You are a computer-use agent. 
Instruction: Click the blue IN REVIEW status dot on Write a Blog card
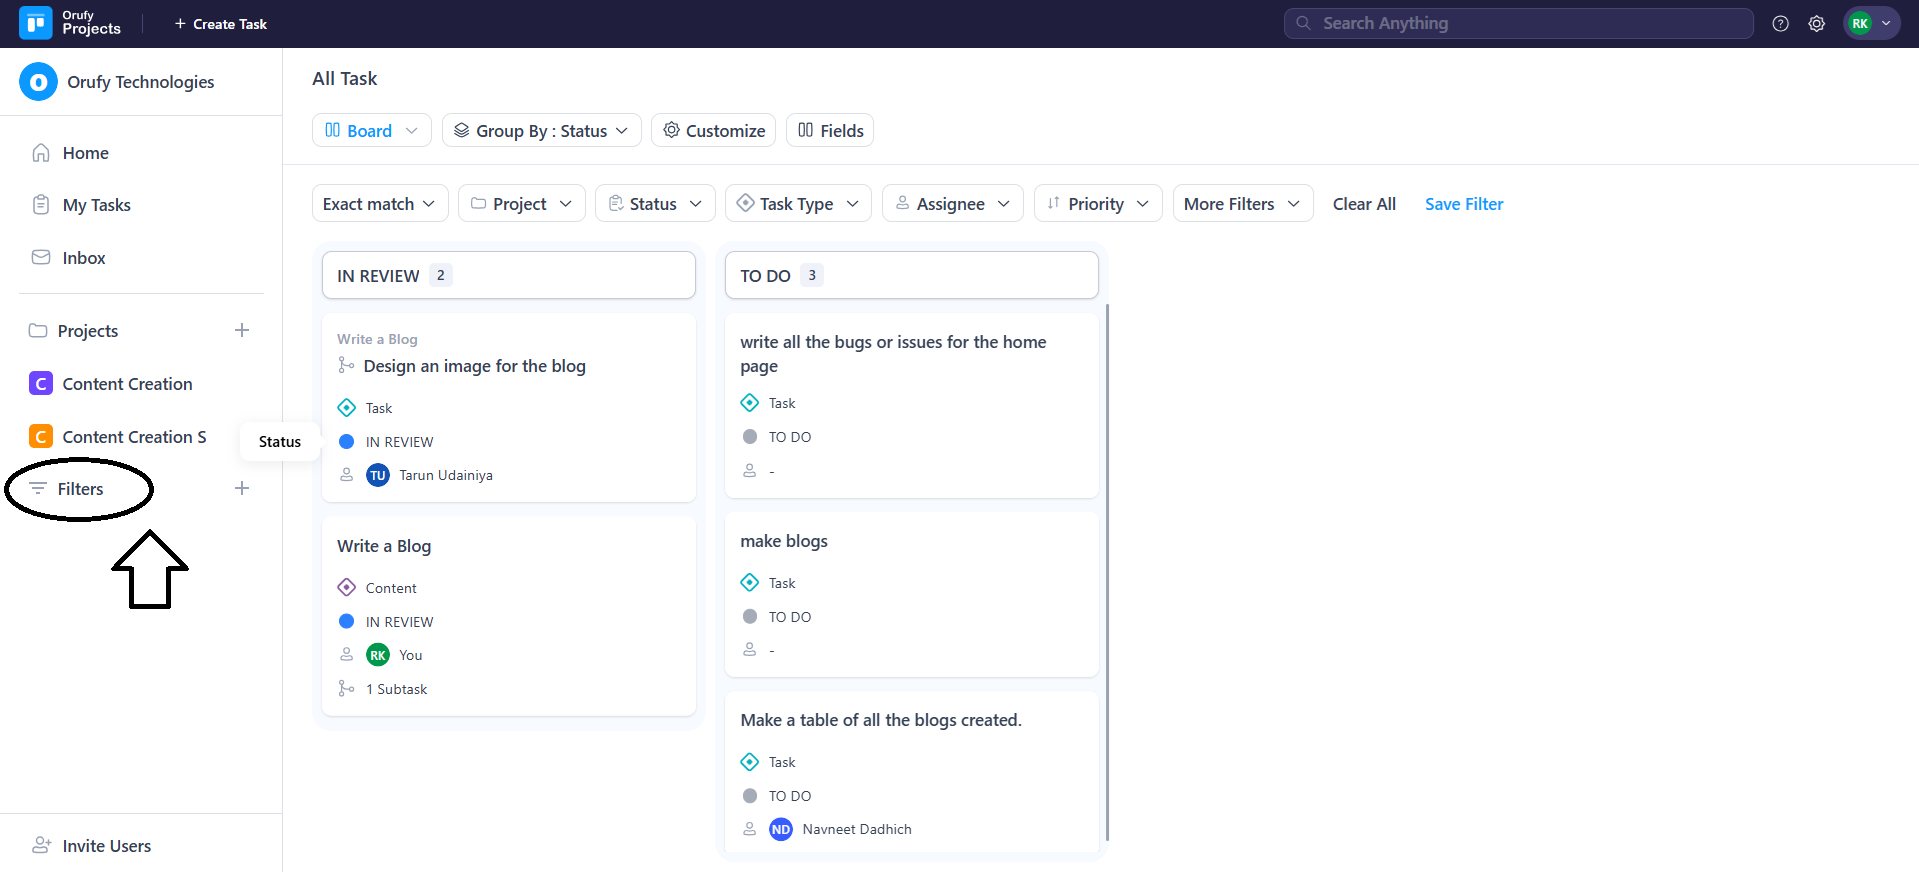click(347, 622)
